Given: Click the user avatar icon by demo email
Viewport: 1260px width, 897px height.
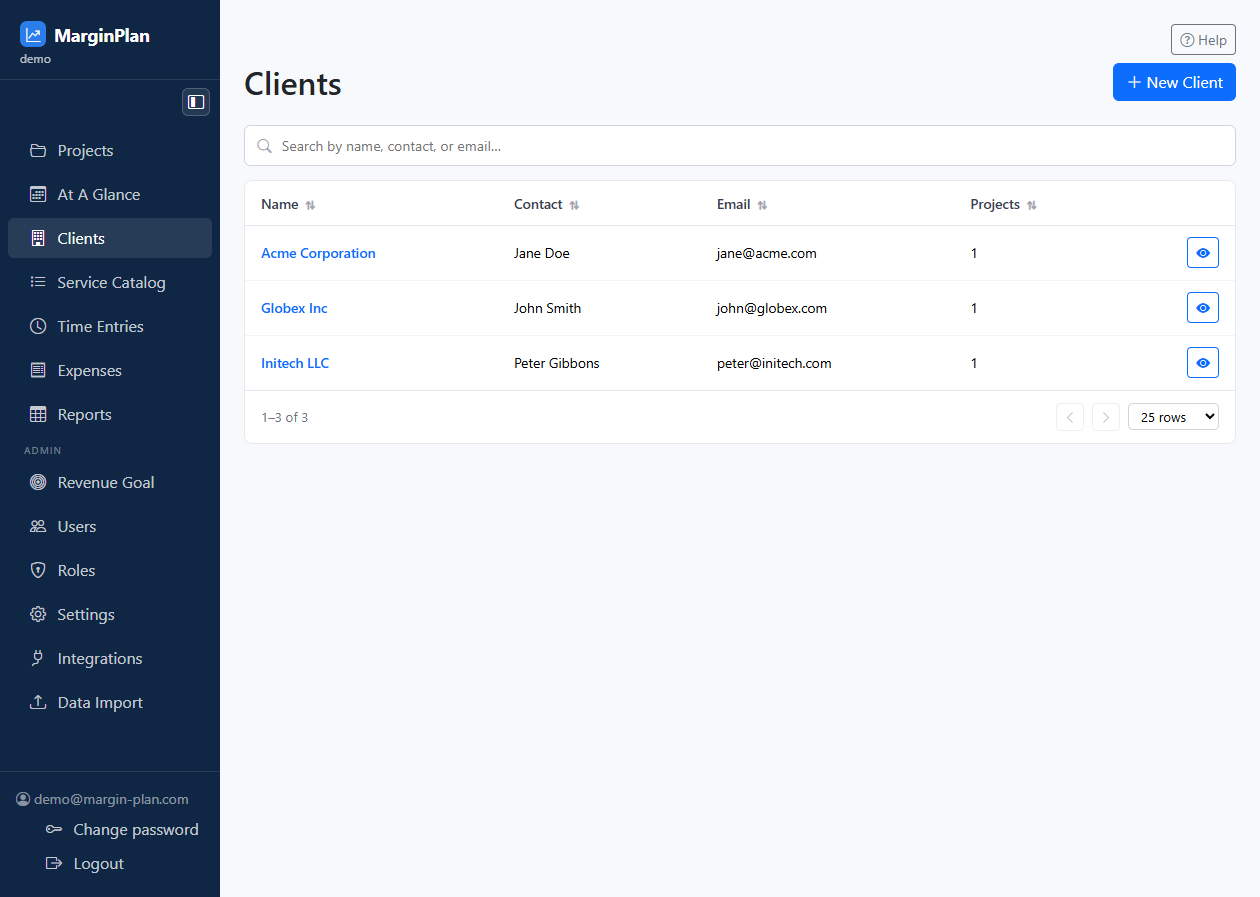Looking at the screenshot, I should click(x=23, y=800).
